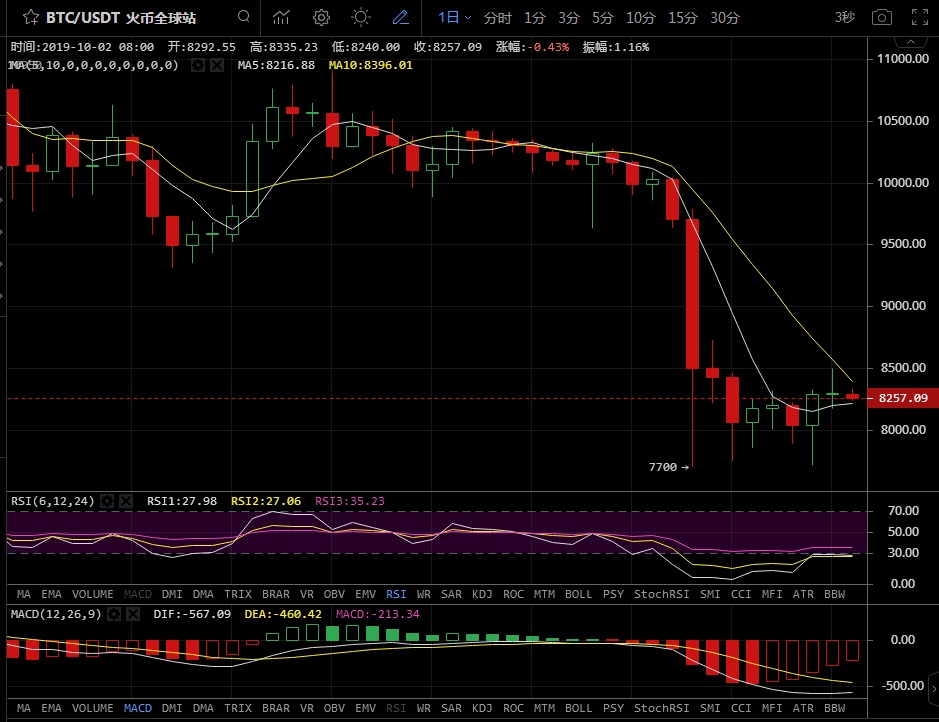Open chart settings gear icon
This screenshot has height=722, width=939.
tap(321, 17)
